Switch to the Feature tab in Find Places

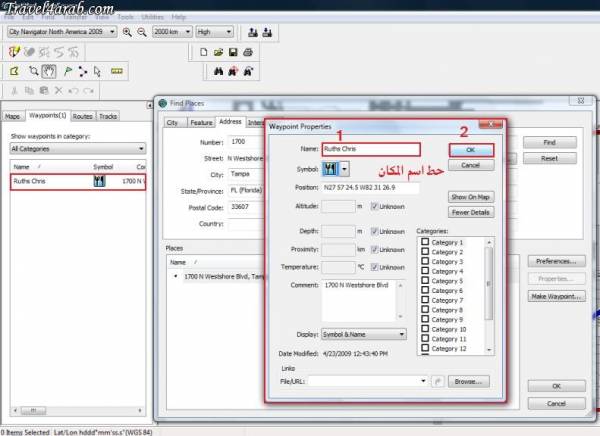coord(201,122)
